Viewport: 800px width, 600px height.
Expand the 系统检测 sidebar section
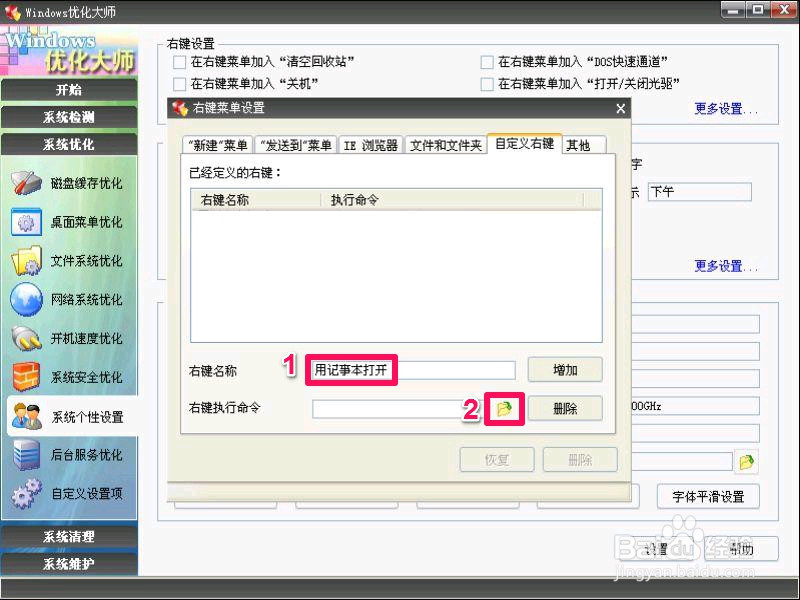[x=69, y=117]
